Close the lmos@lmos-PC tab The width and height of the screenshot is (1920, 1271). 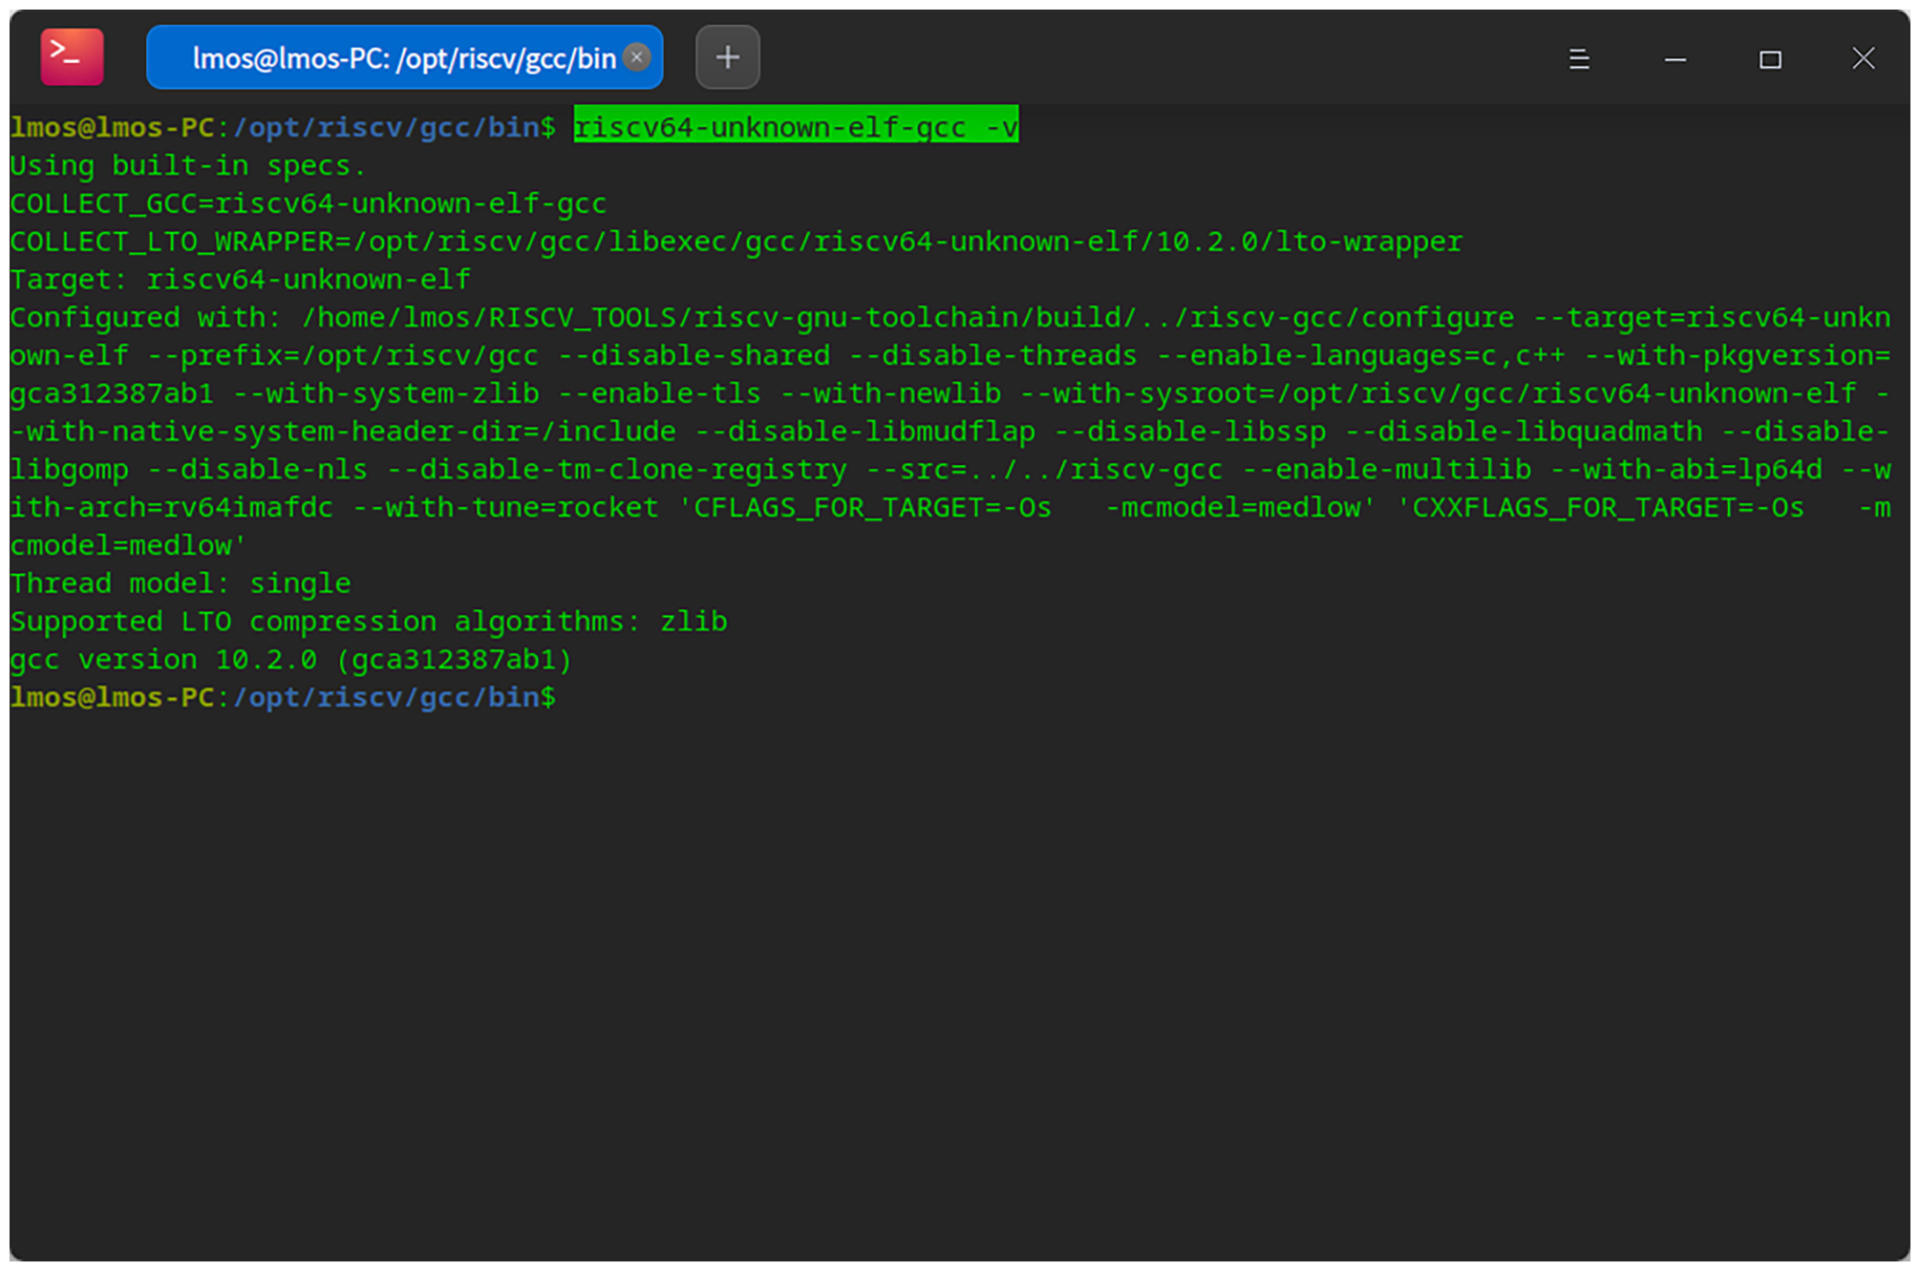coord(636,58)
